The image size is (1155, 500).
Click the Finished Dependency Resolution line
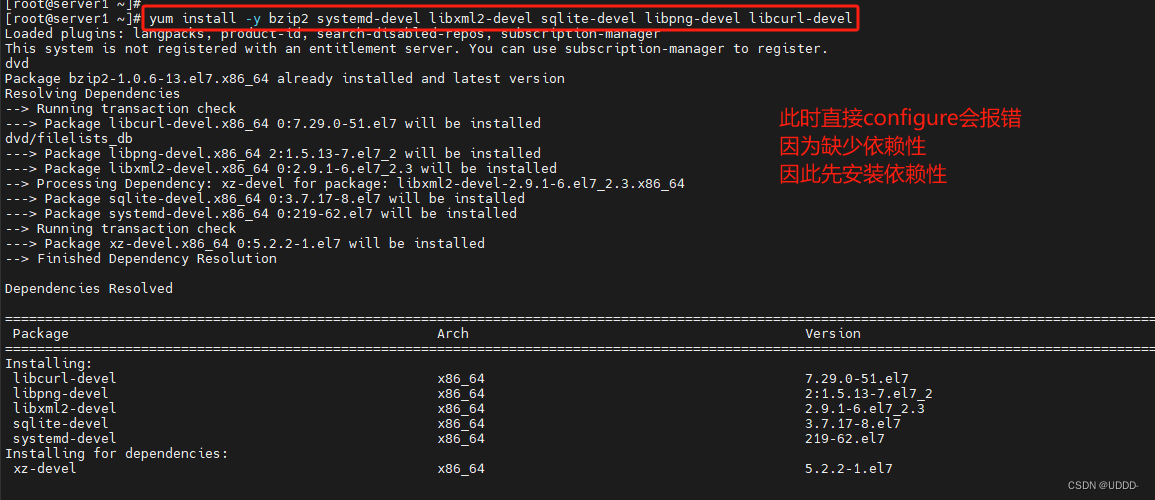pos(141,258)
